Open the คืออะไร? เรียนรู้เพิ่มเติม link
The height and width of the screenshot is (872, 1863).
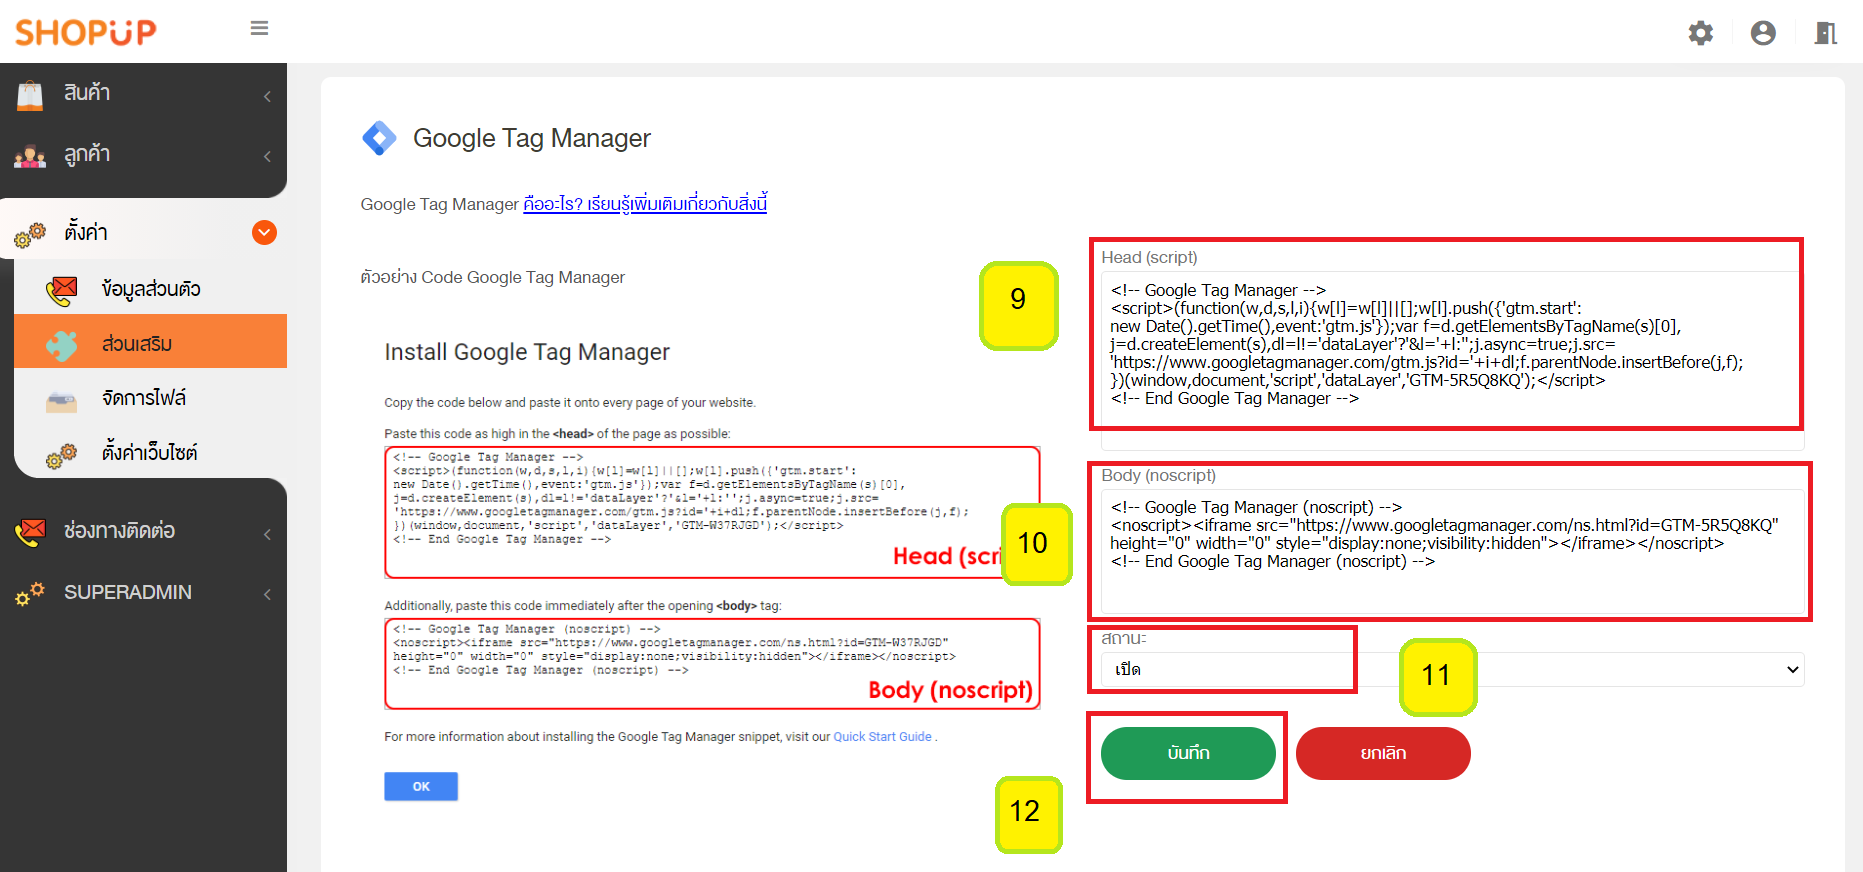pyautogui.click(x=645, y=204)
